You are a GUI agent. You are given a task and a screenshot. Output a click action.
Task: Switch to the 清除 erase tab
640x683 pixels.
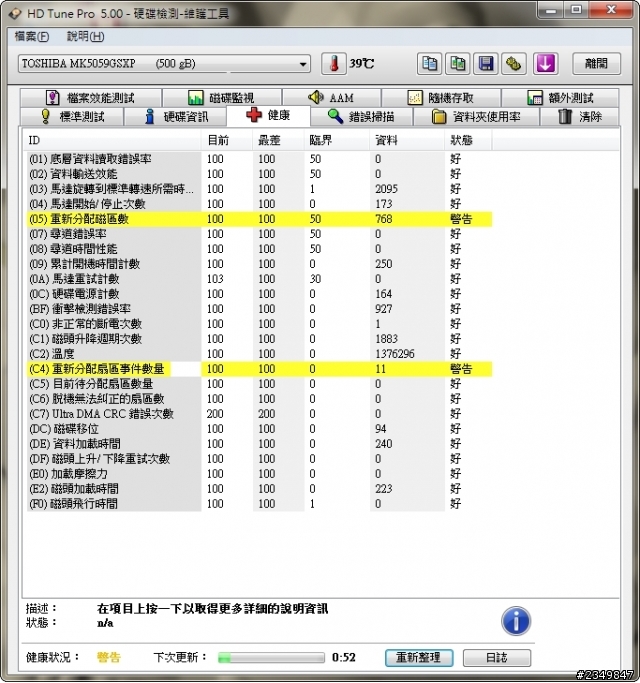(580, 117)
